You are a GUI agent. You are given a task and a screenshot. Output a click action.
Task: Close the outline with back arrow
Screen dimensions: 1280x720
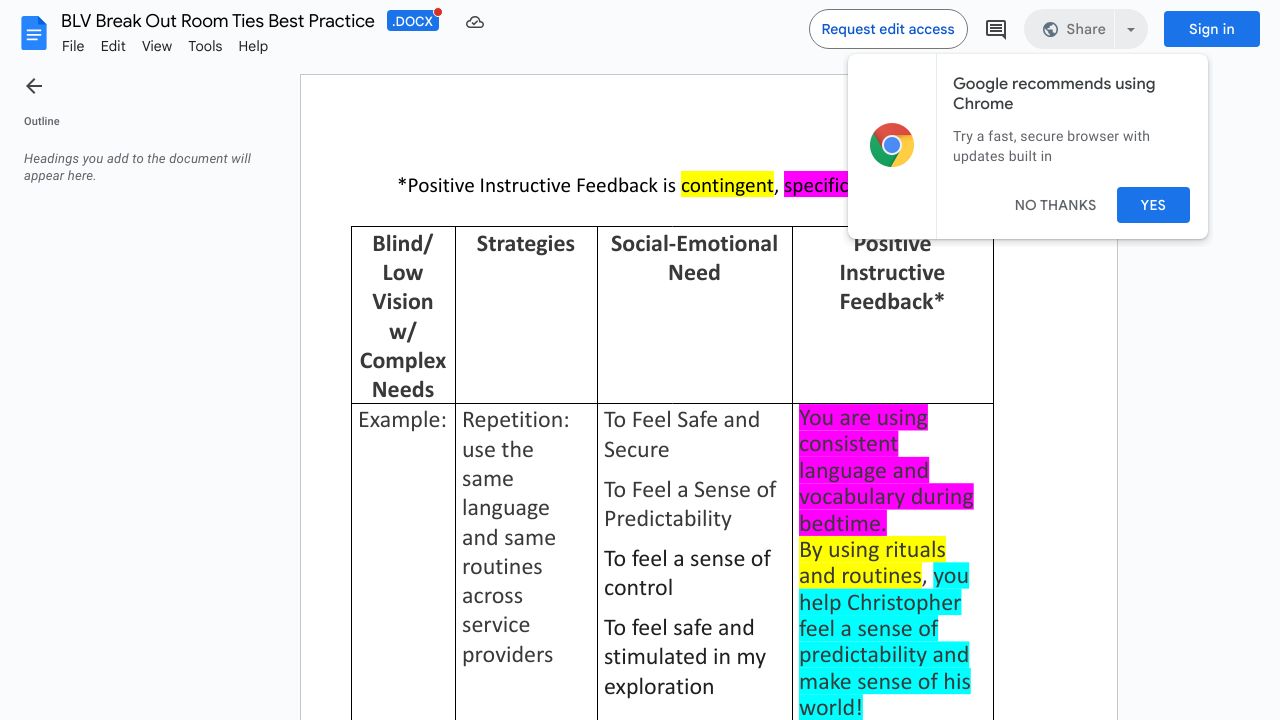coord(34,86)
